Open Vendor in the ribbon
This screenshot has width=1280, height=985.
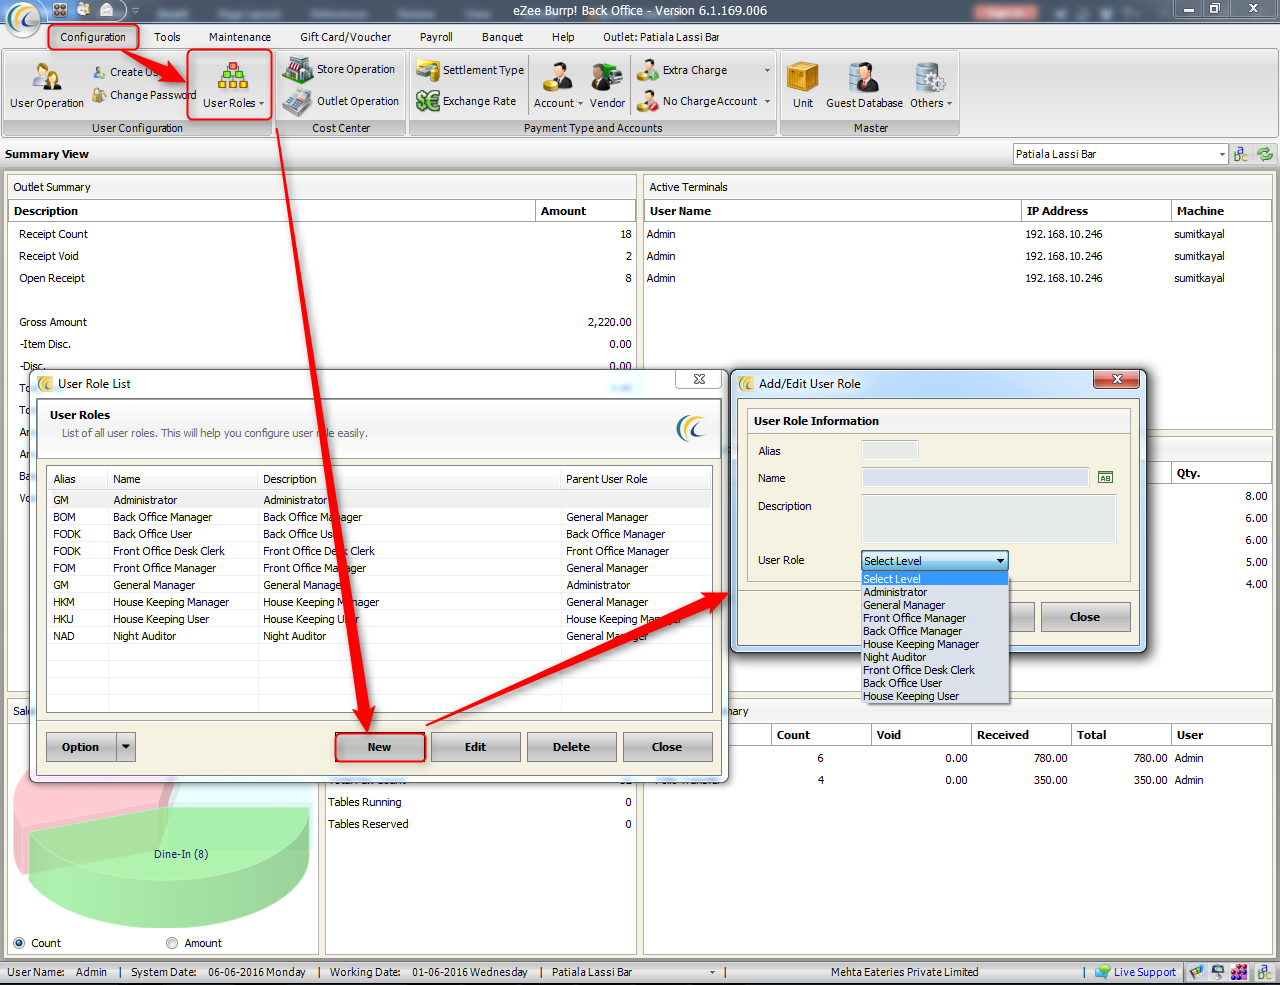(x=607, y=86)
